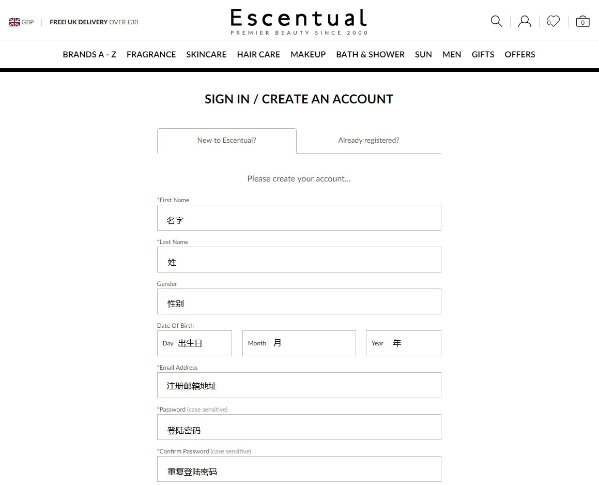599x485 pixels.
Task: Expand the Gender dropdown field
Action: point(299,302)
